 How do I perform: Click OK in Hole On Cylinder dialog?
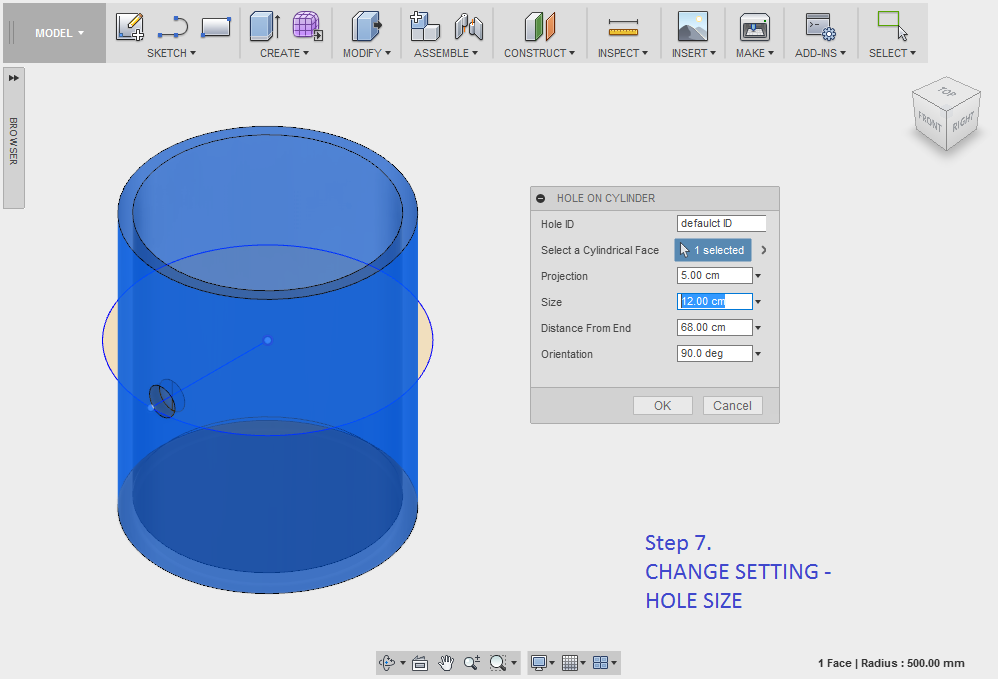tap(662, 405)
